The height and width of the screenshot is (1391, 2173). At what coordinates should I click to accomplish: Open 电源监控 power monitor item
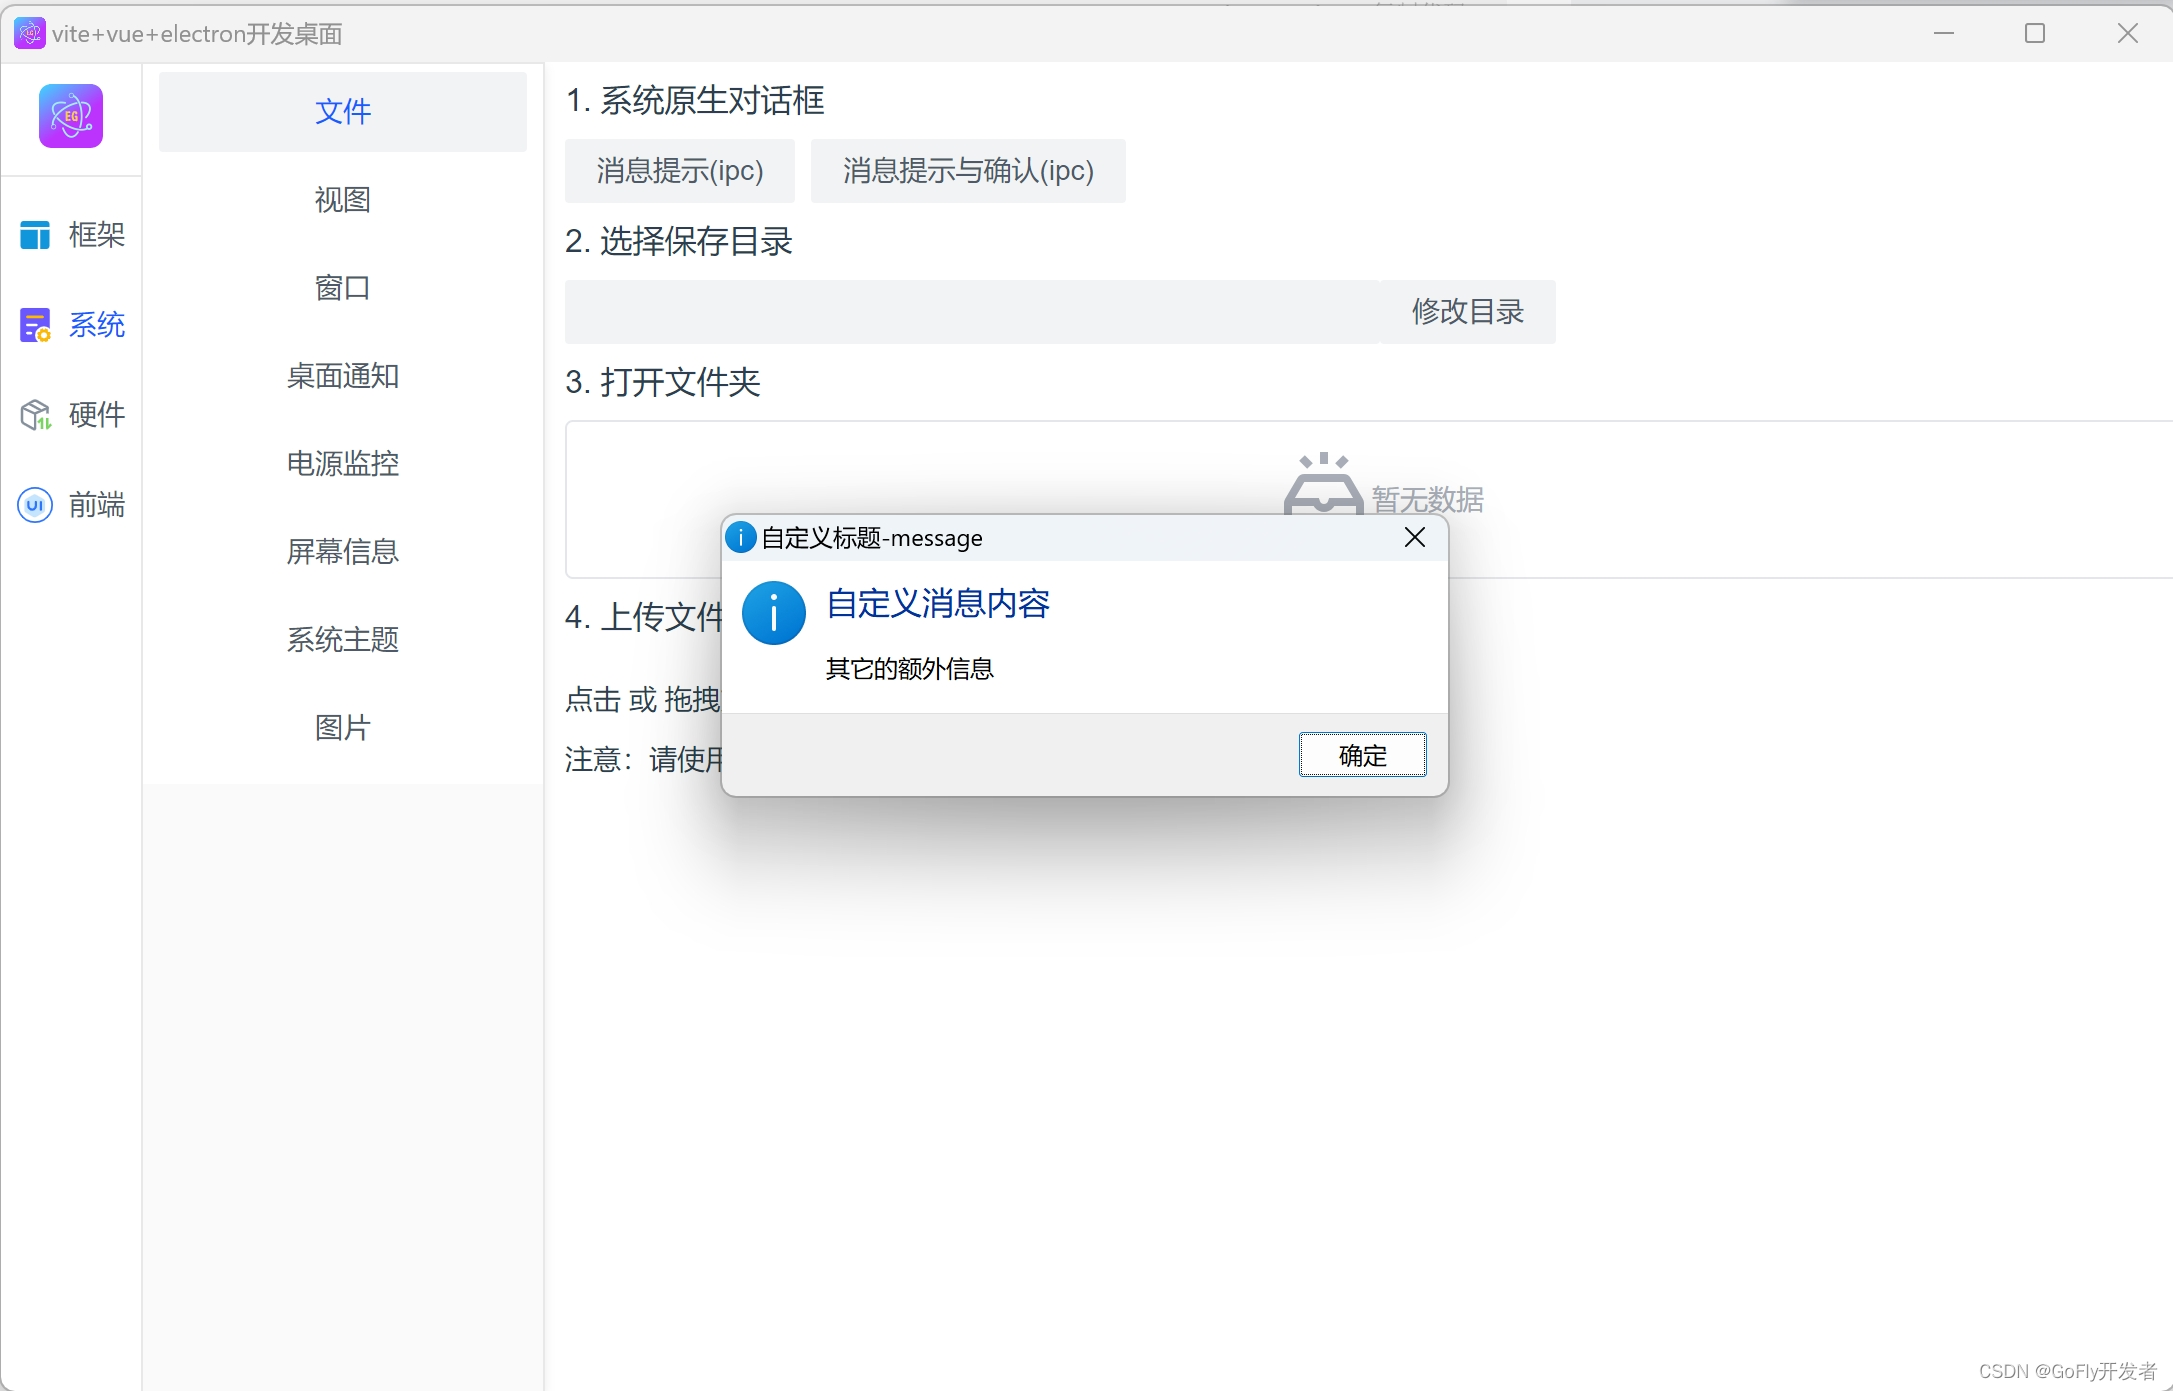[x=342, y=464]
